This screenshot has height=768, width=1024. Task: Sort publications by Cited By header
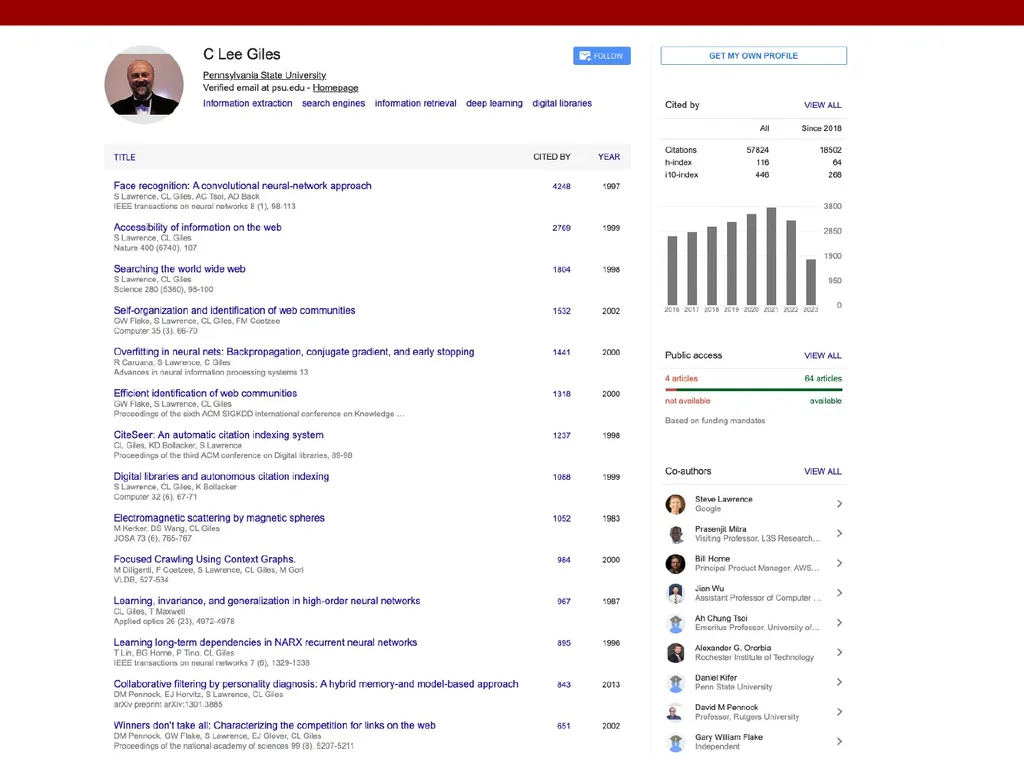[552, 157]
